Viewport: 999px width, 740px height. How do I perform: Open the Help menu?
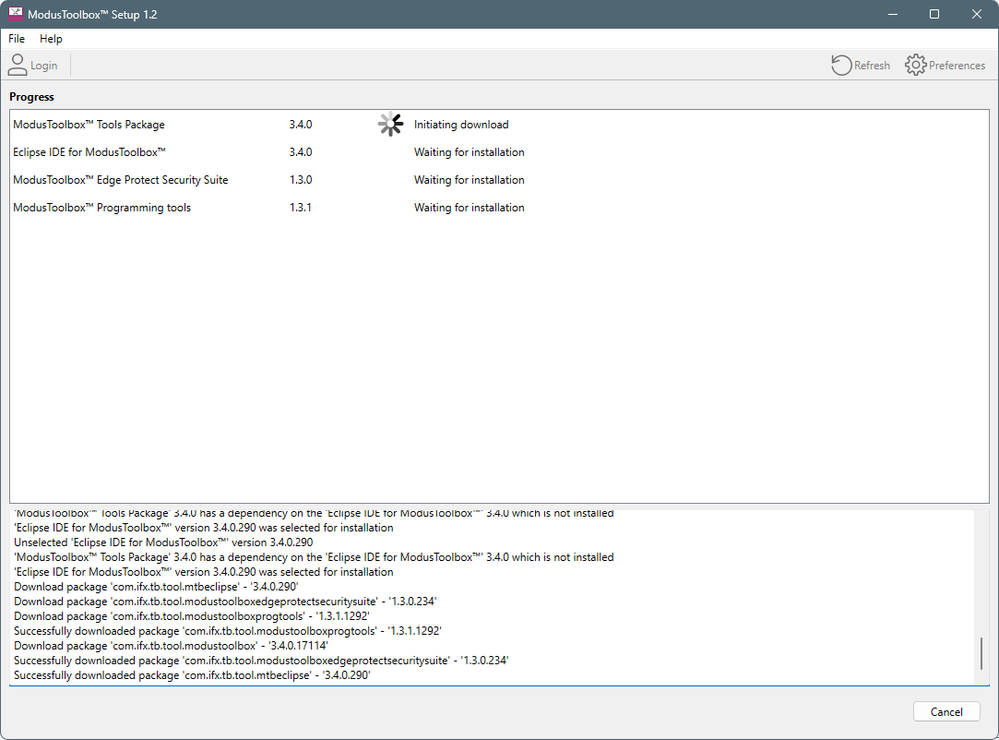pos(50,38)
